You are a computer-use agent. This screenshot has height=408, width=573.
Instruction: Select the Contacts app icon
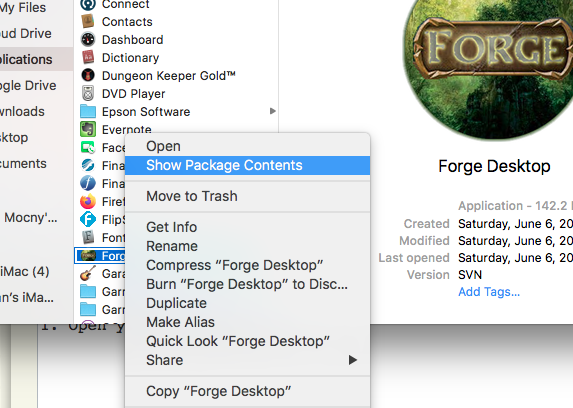(88, 21)
